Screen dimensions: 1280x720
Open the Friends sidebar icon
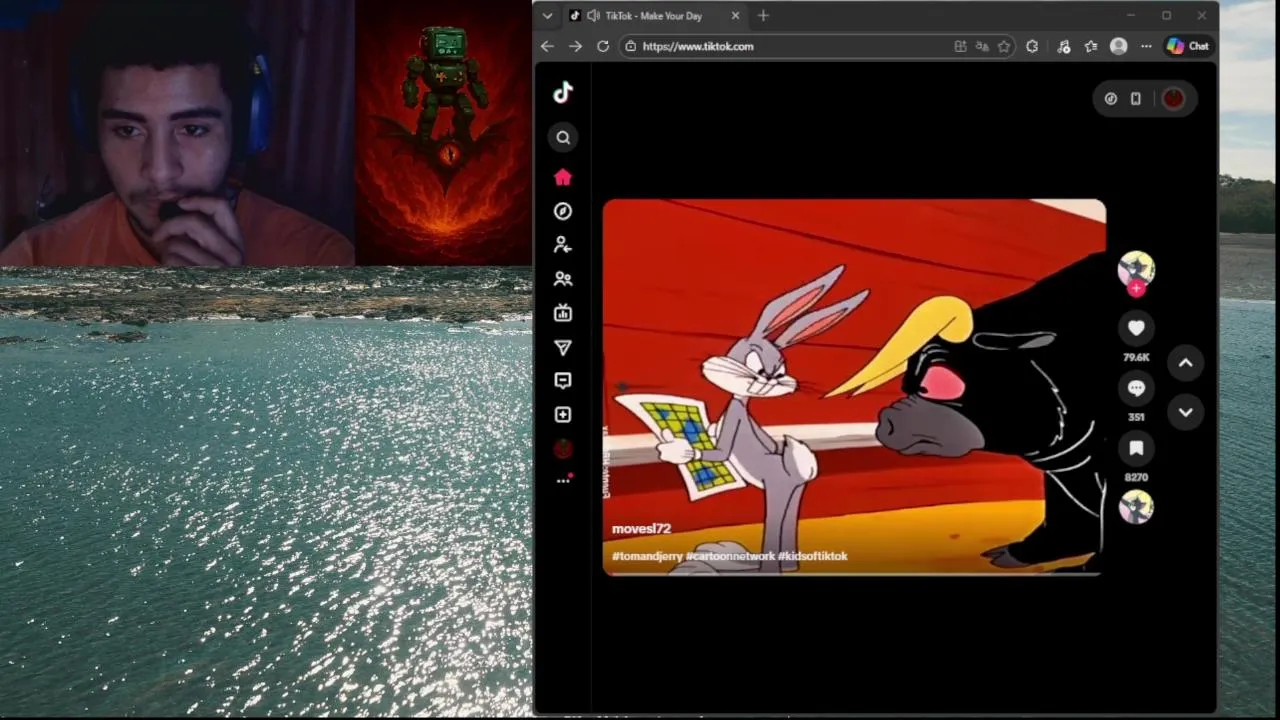pos(563,279)
